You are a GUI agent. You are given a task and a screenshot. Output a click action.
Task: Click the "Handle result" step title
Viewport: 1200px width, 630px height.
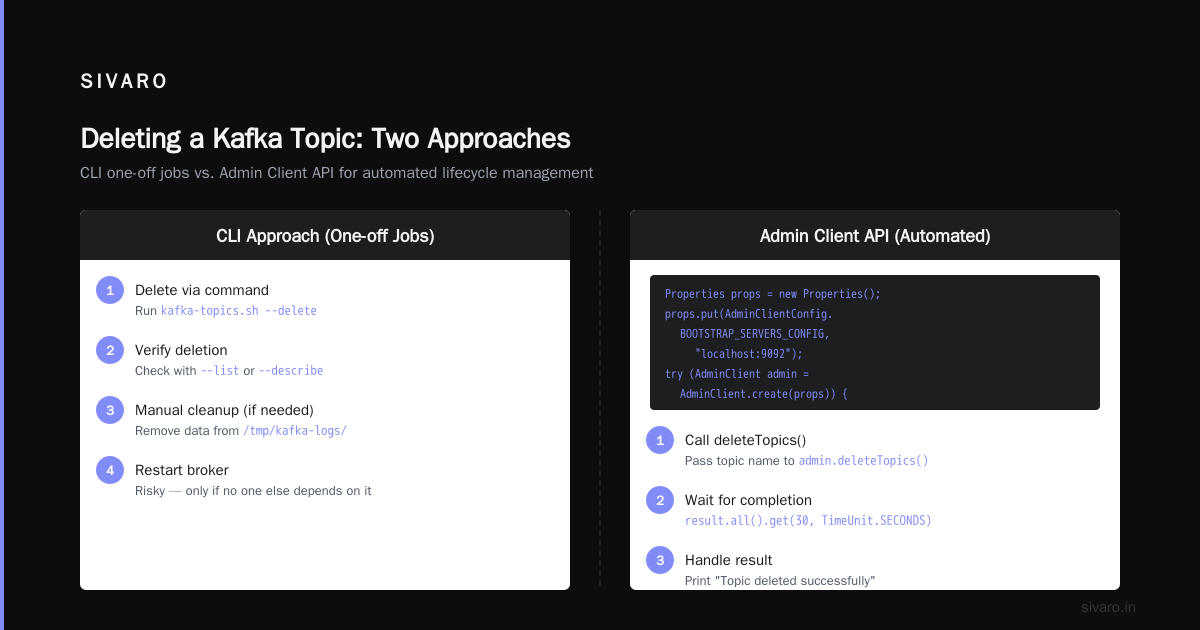tap(728, 560)
